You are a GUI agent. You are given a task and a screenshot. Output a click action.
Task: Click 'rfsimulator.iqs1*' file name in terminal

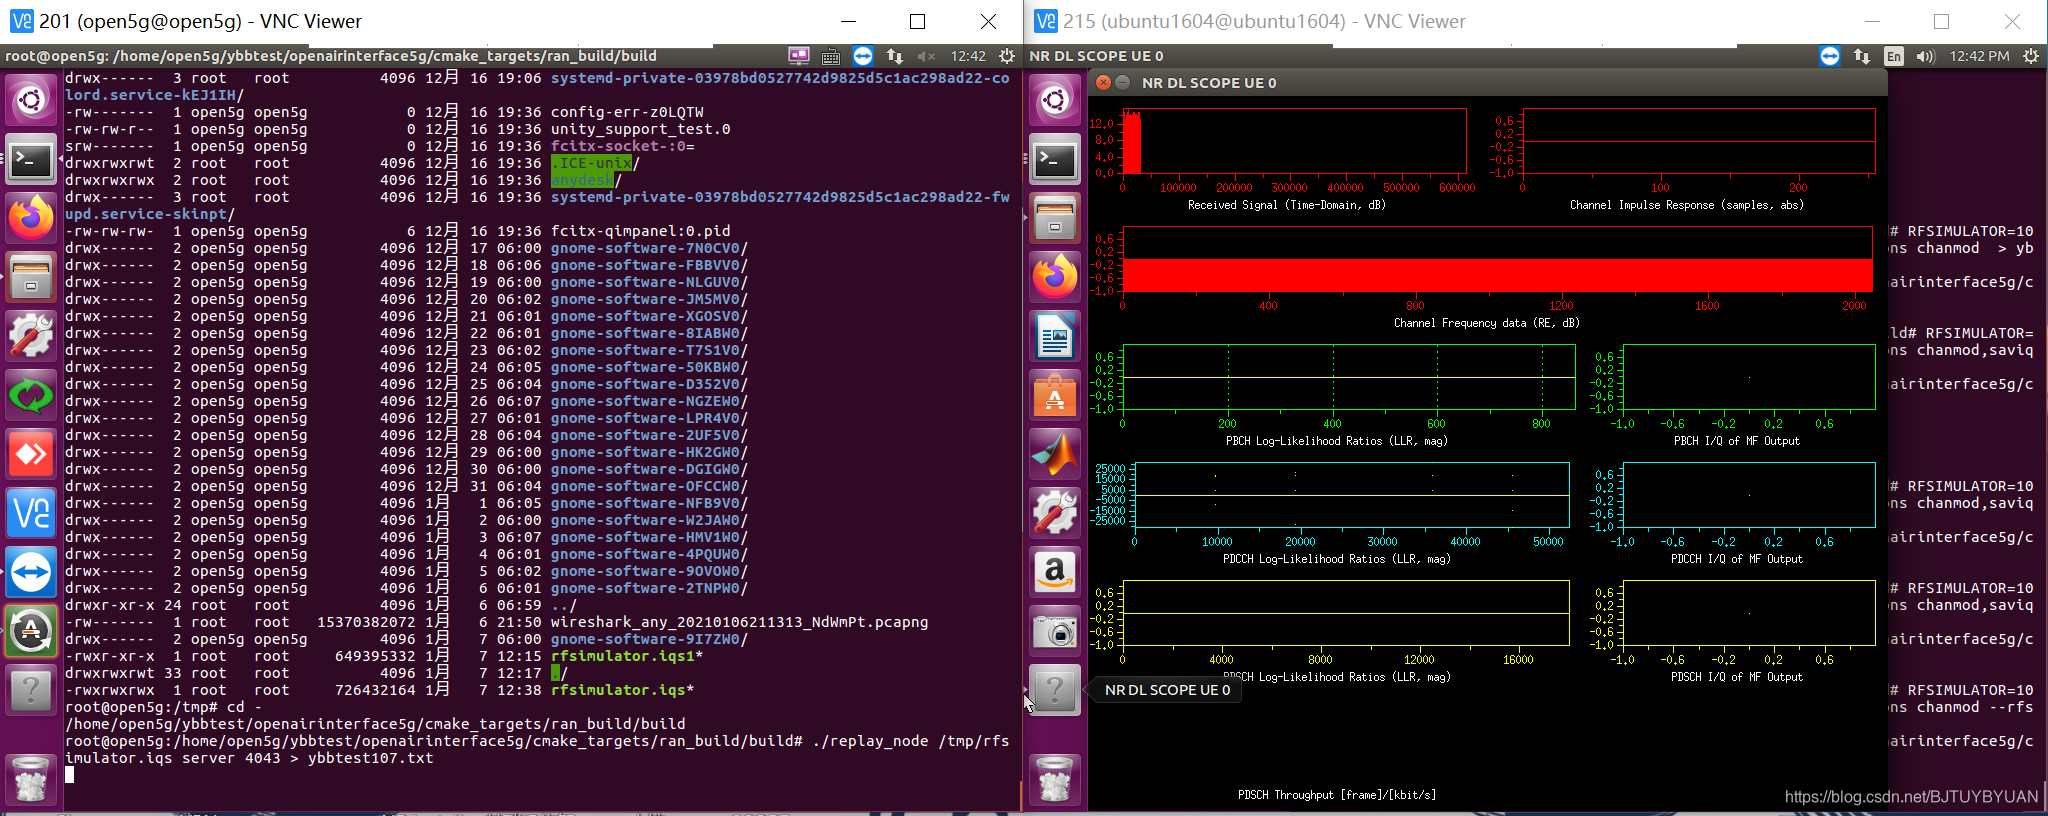click(627, 656)
